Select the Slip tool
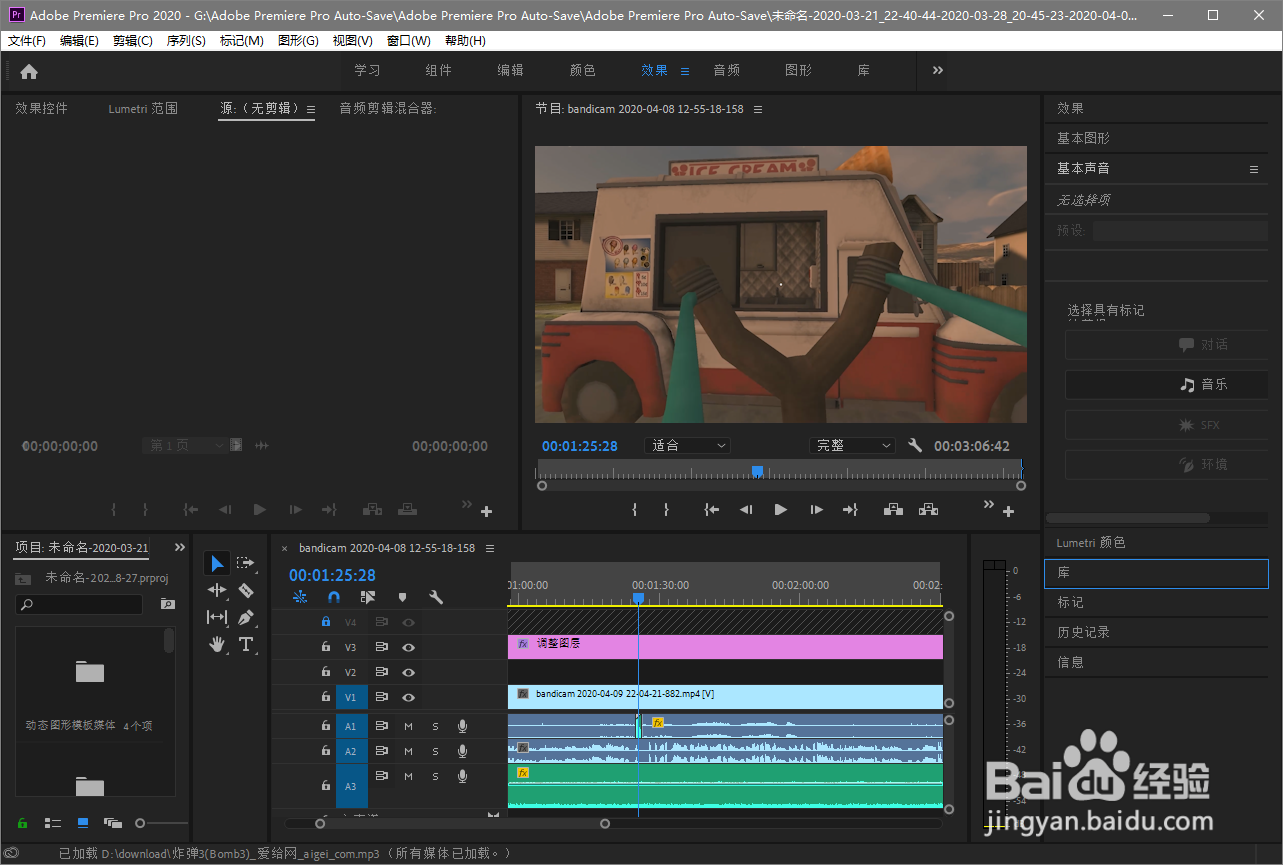1283x865 pixels. click(217, 618)
